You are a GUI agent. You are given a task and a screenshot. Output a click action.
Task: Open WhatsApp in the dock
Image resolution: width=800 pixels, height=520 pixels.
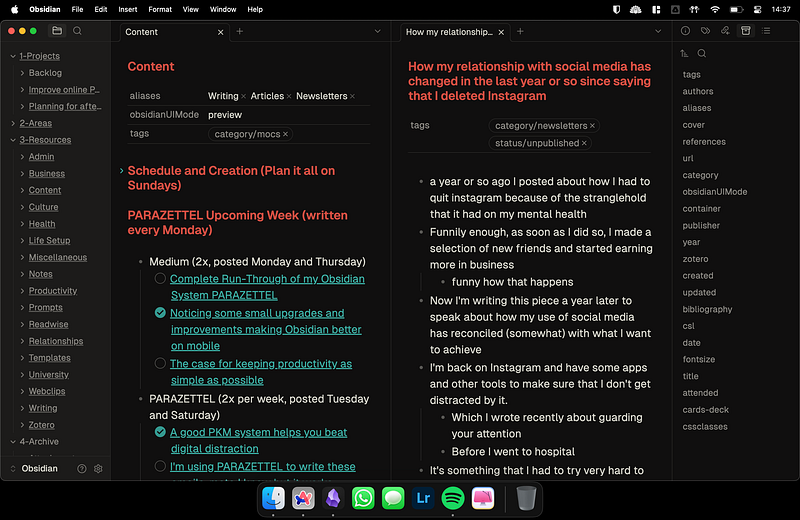(363, 498)
